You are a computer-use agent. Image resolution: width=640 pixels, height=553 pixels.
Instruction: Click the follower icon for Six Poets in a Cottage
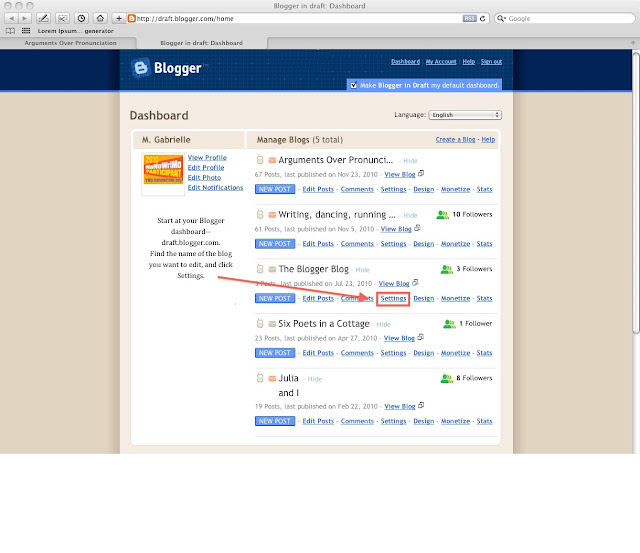point(449,324)
